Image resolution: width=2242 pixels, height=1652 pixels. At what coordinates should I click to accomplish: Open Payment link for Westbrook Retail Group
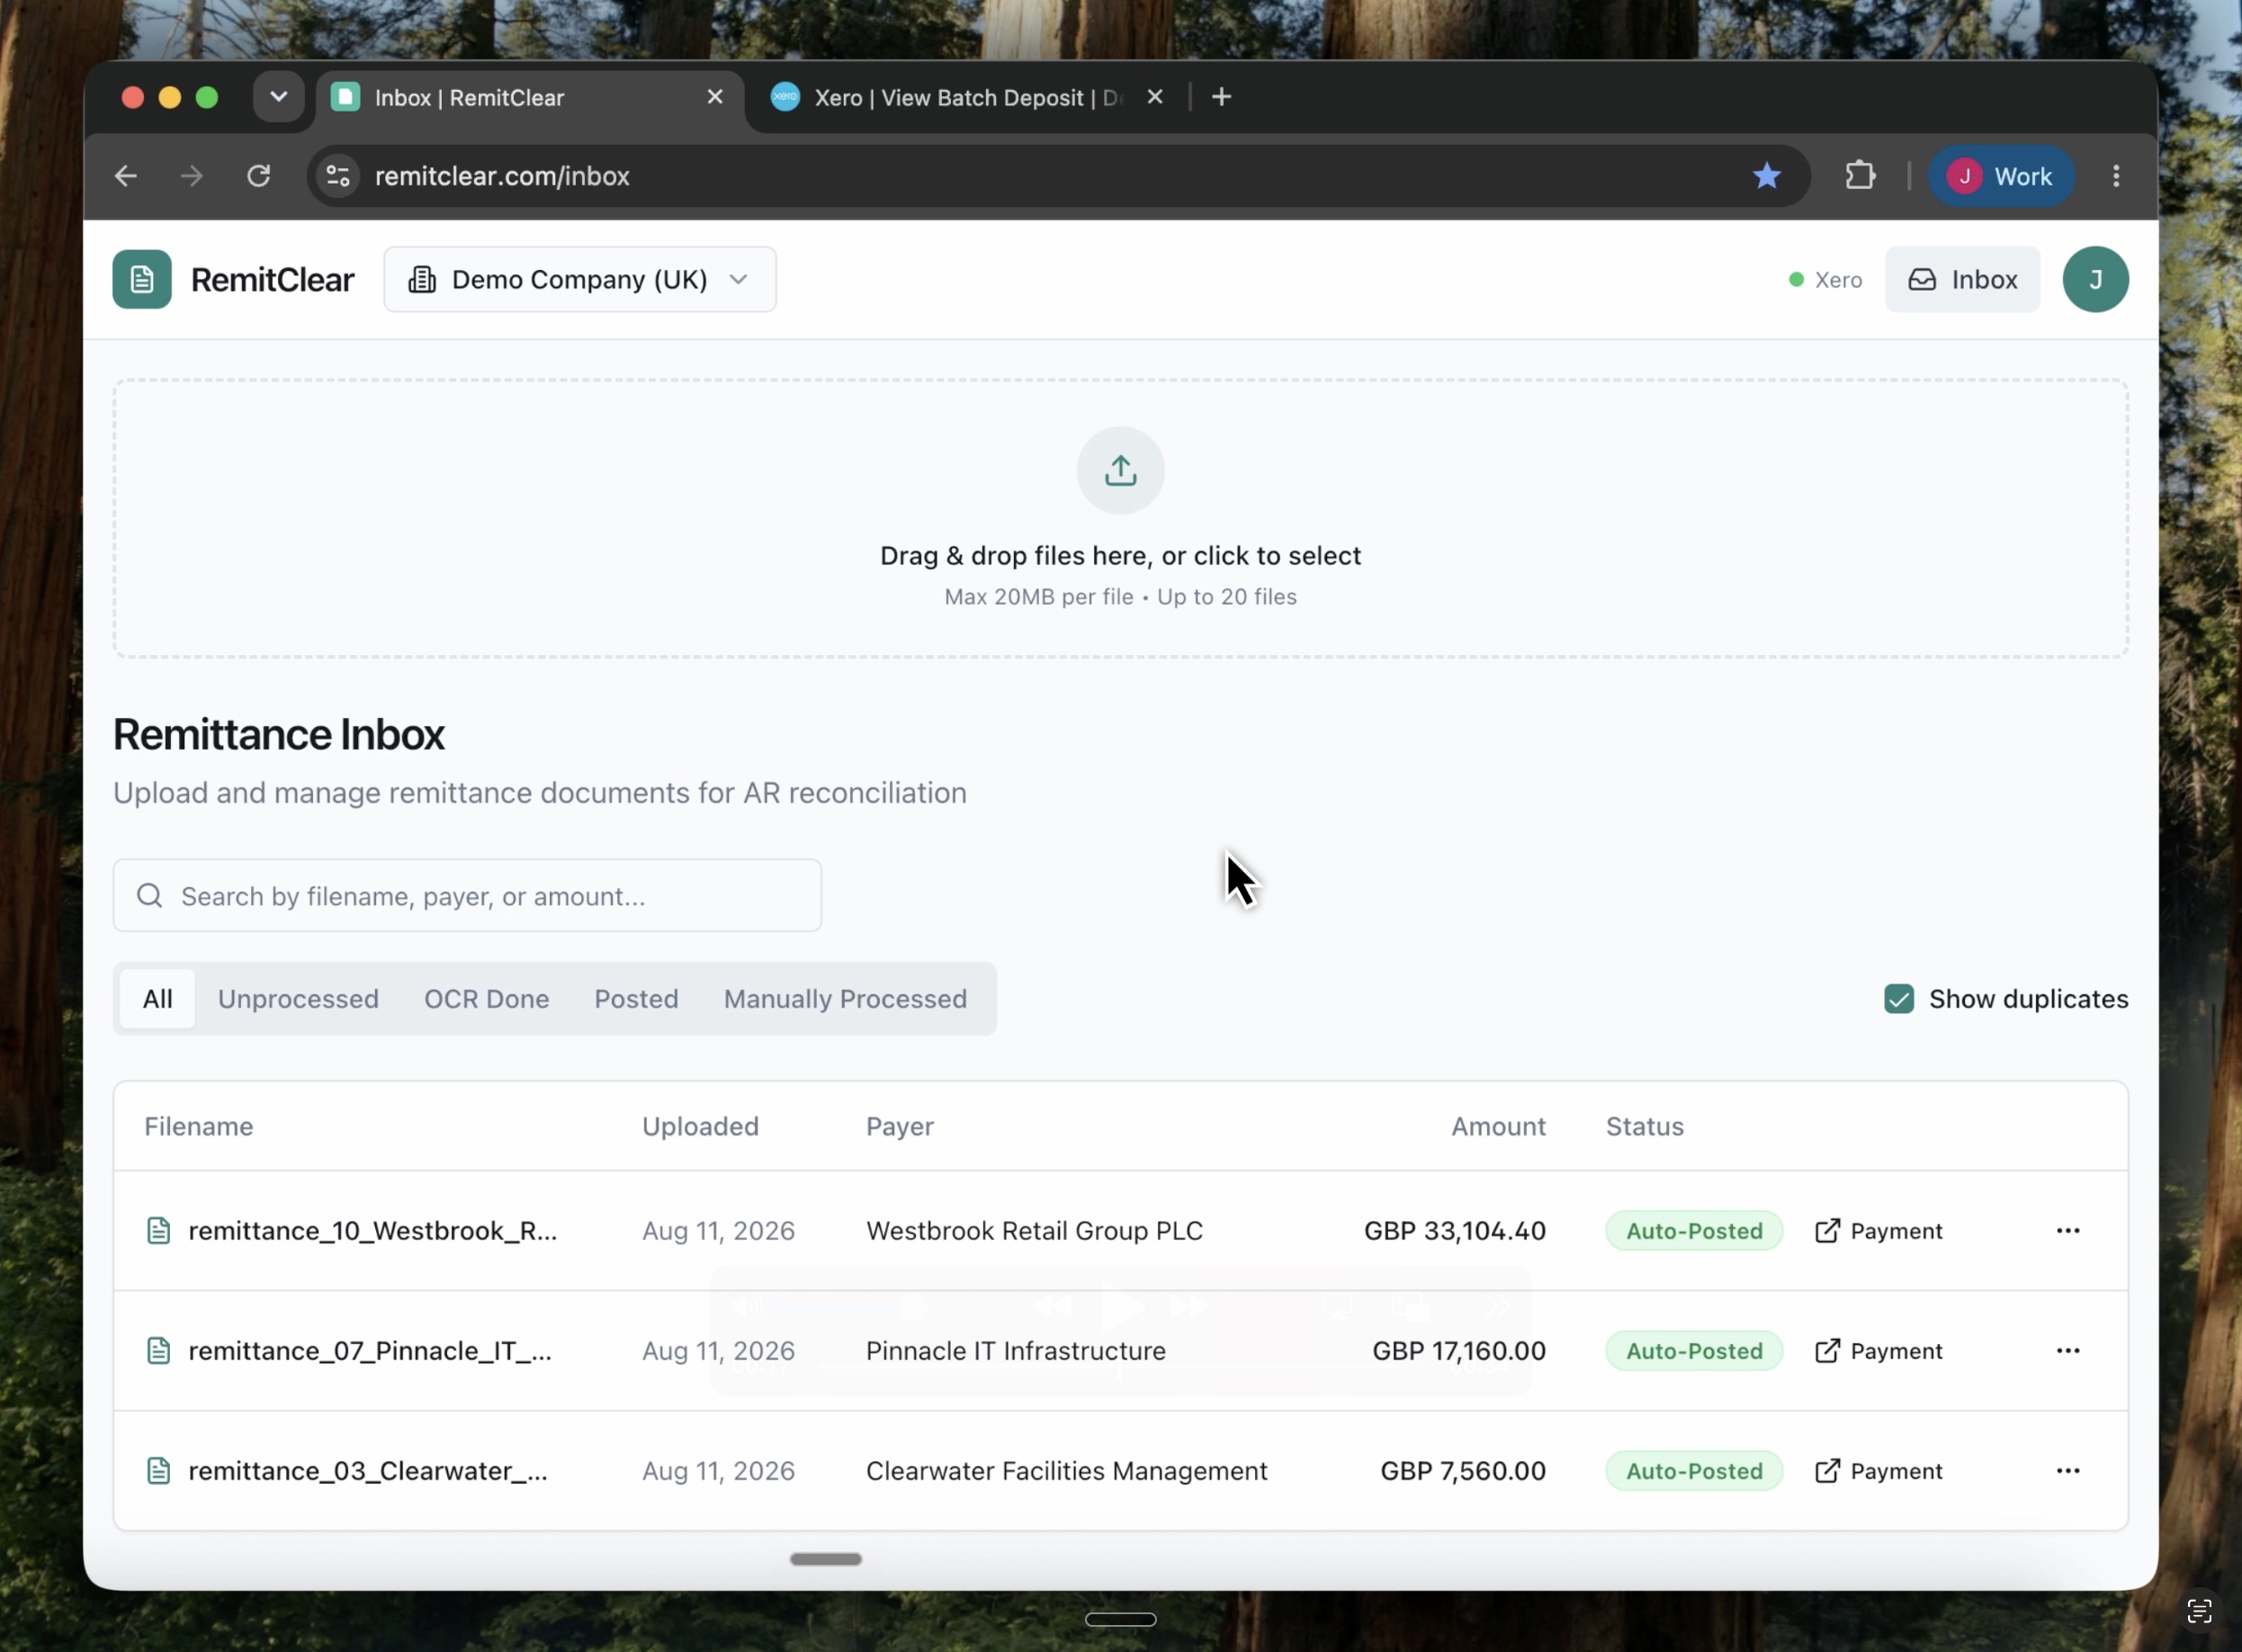click(x=1878, y=1231)
